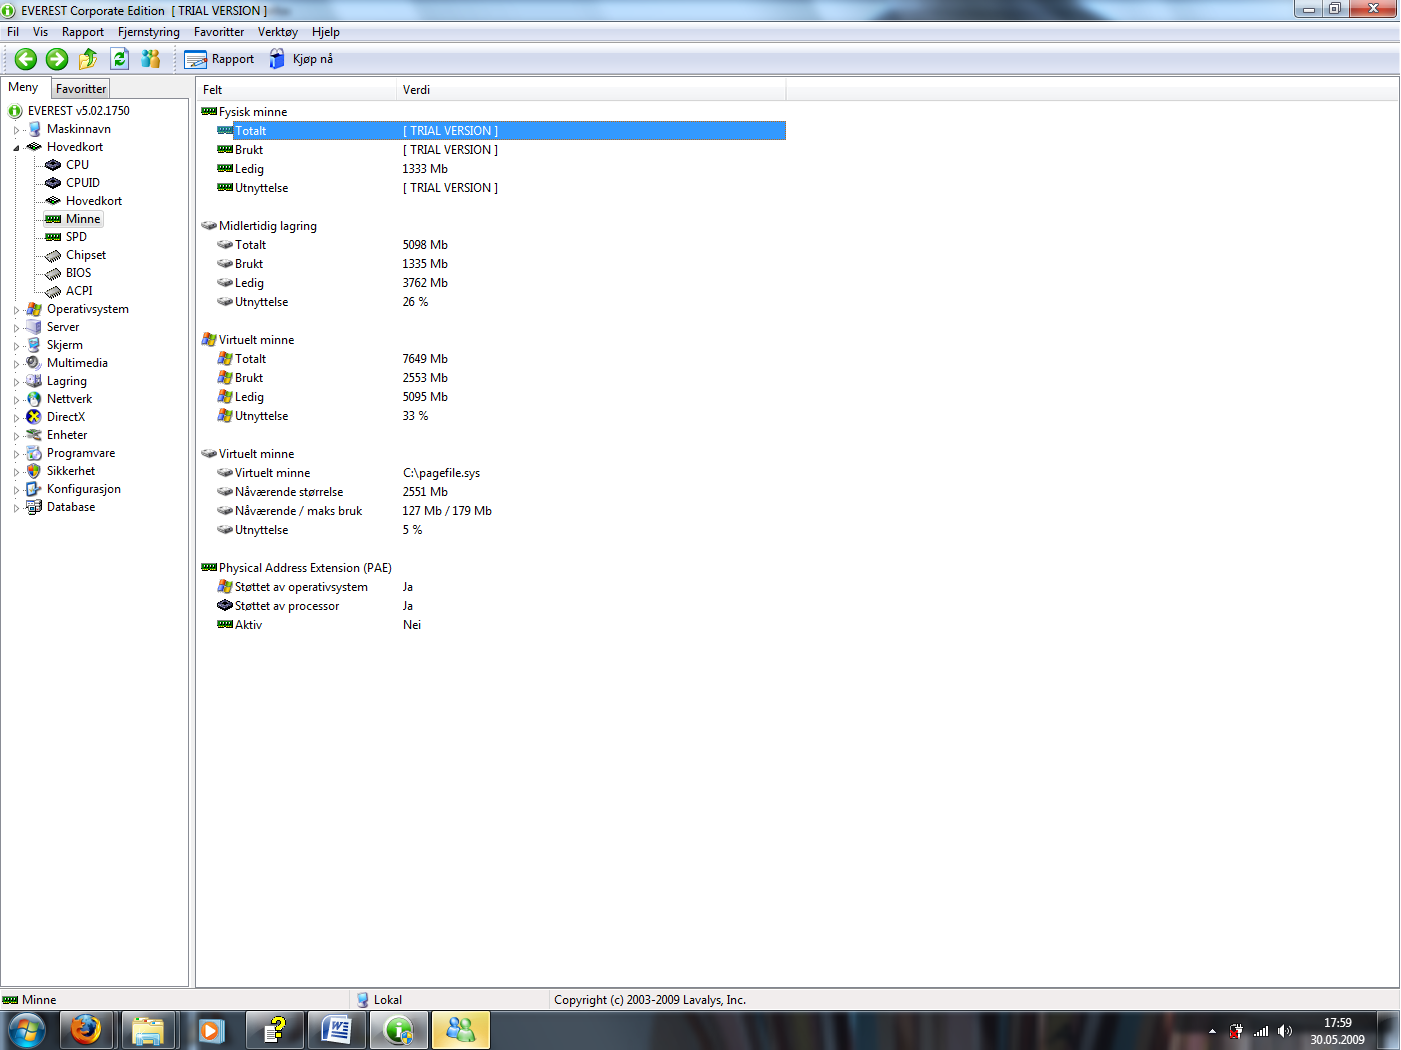Click the green Back arrow button

[x=26, y=59]
